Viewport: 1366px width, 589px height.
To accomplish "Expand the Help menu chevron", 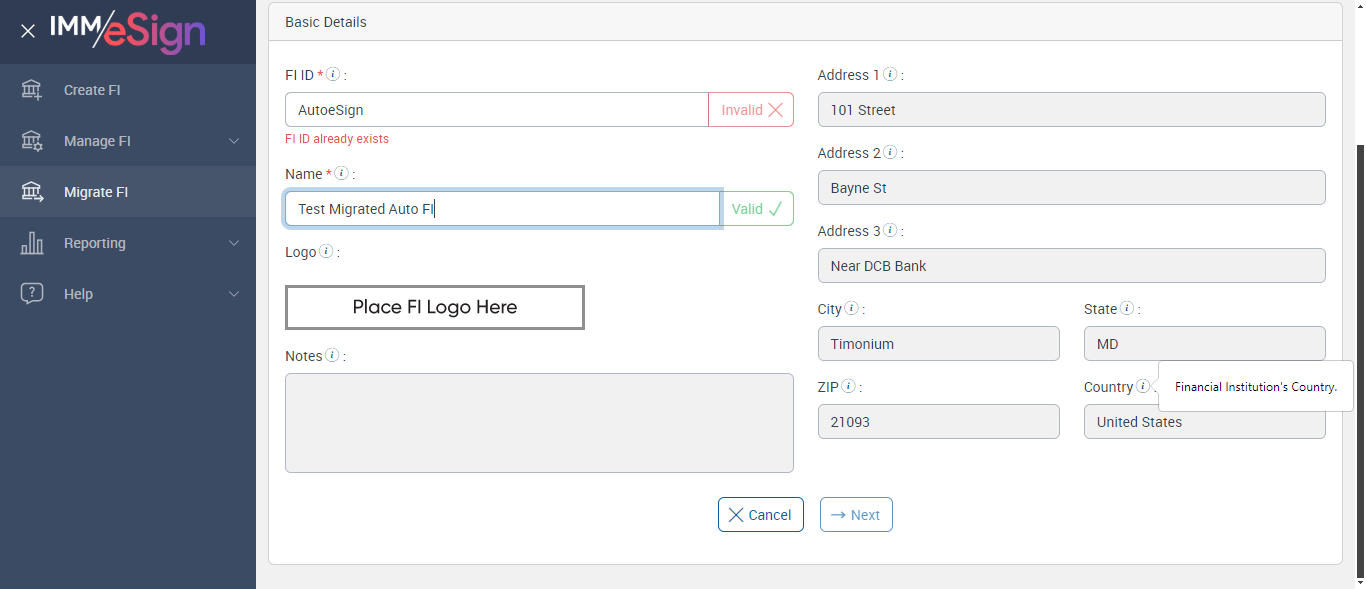I will pos(234,294).
